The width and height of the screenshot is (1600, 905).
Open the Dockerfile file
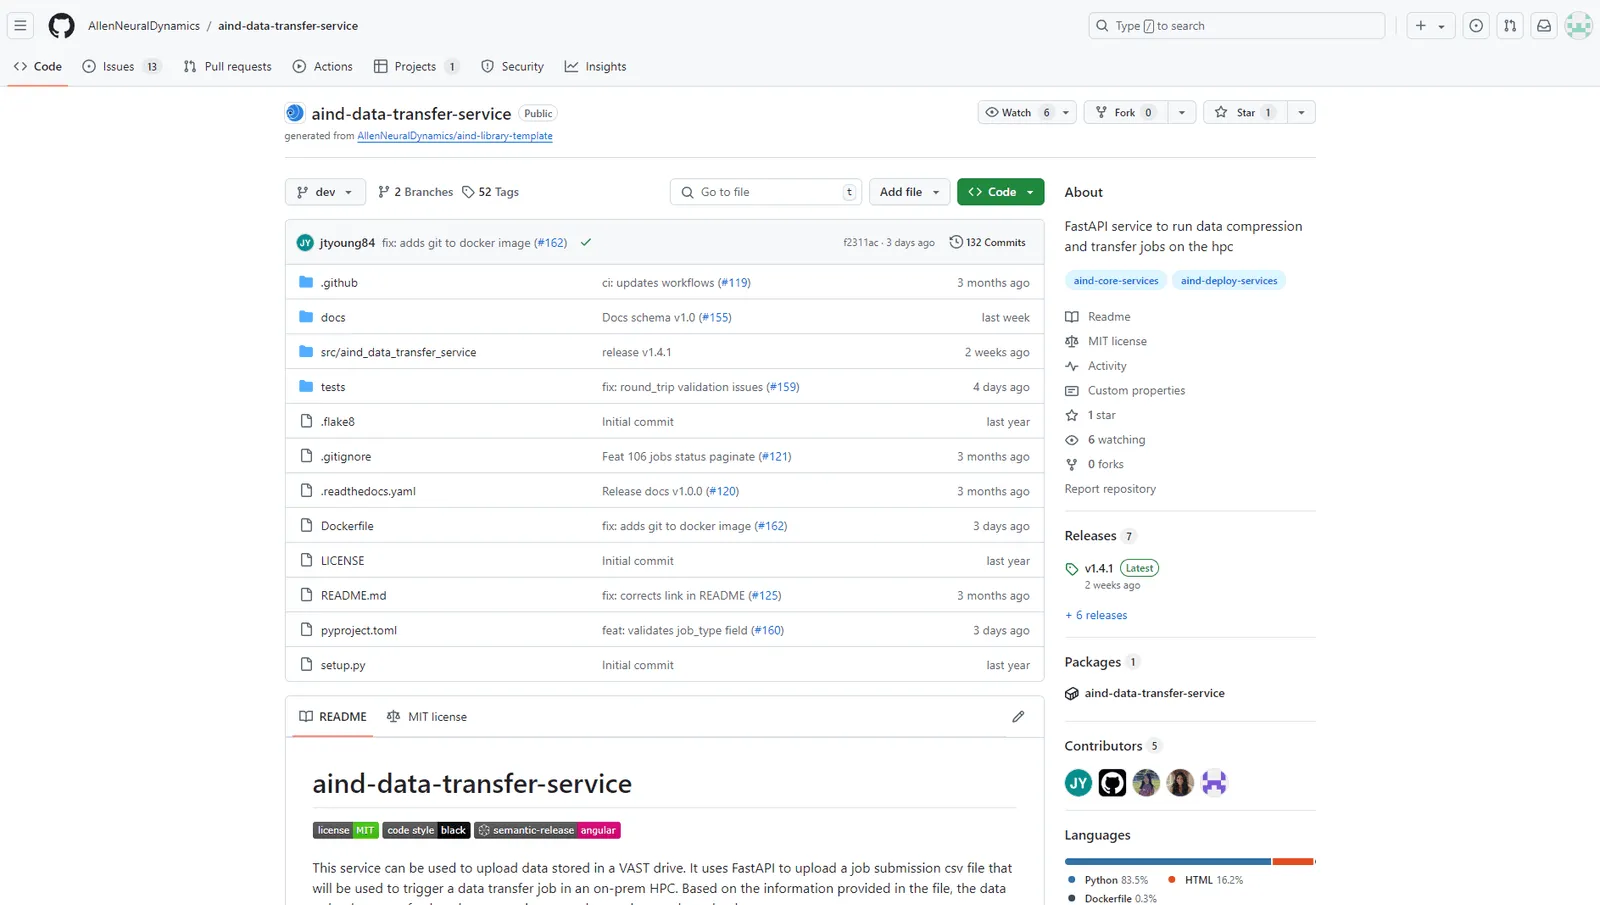[347, 526]
